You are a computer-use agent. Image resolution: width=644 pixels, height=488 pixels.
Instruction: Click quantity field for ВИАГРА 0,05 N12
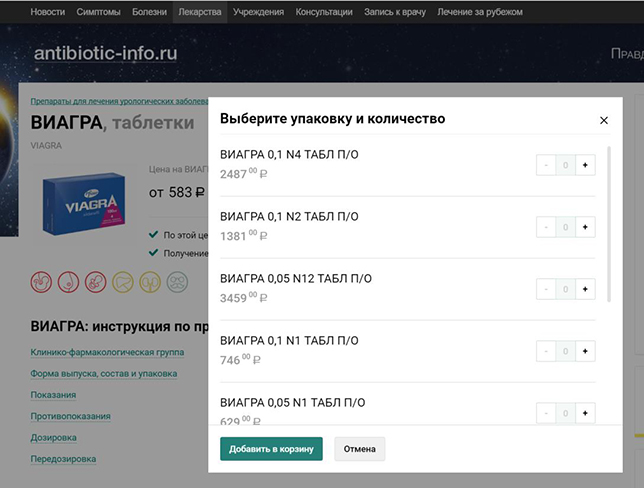(x=566, y=289)
